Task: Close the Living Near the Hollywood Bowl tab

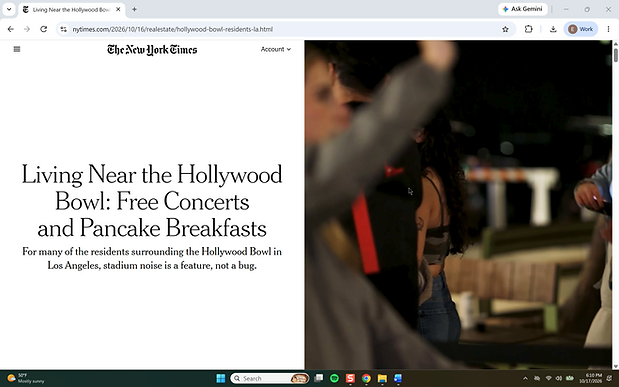Action: (x=118, y=9)
